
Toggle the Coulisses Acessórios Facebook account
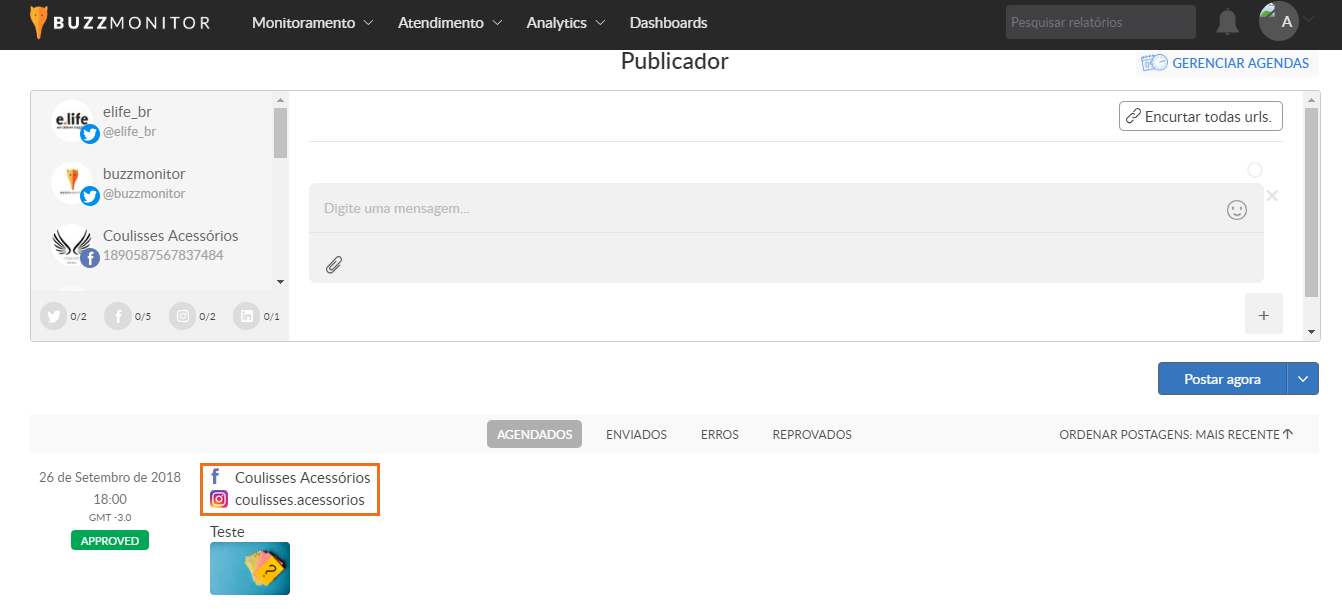[150, 245]
